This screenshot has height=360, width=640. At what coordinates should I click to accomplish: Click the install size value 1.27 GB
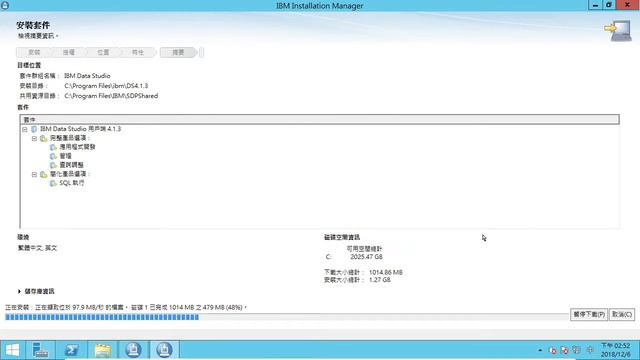click(380, 280)
